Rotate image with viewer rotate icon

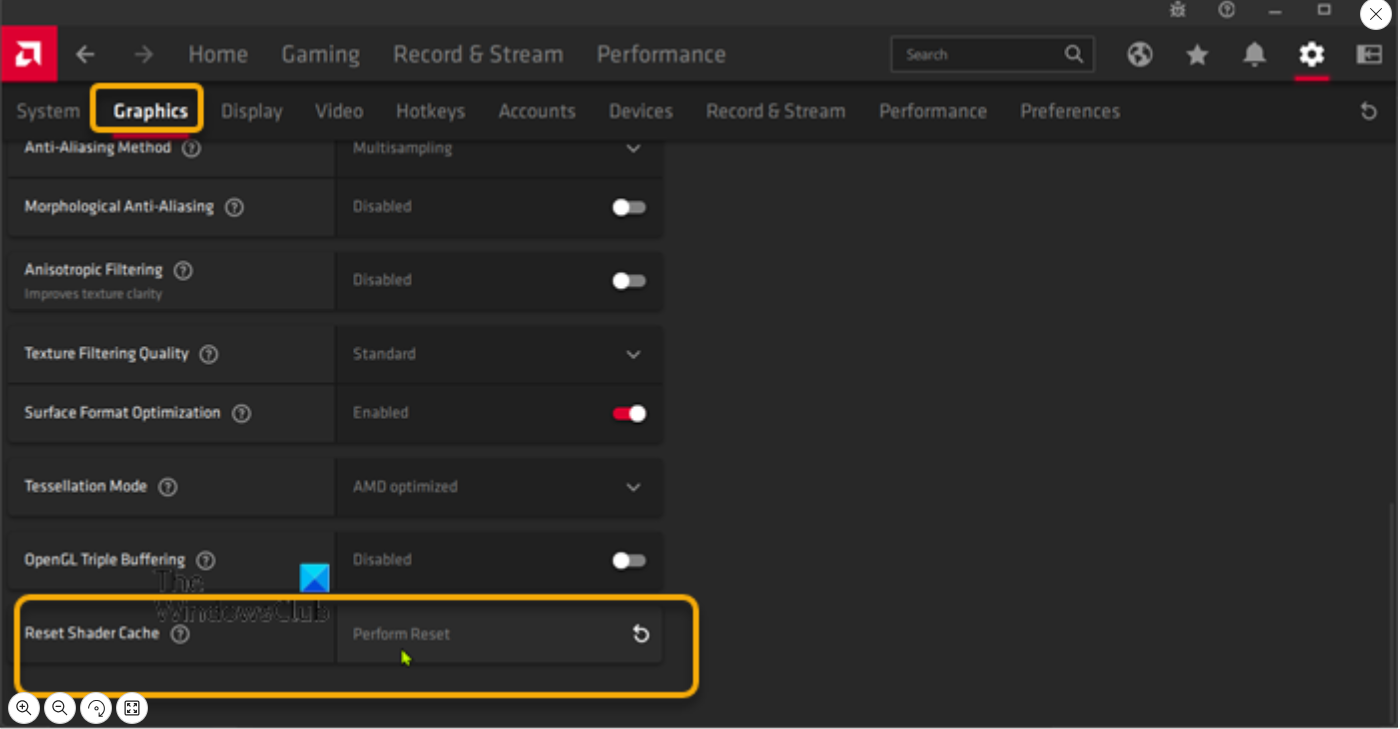coord(96,708)
